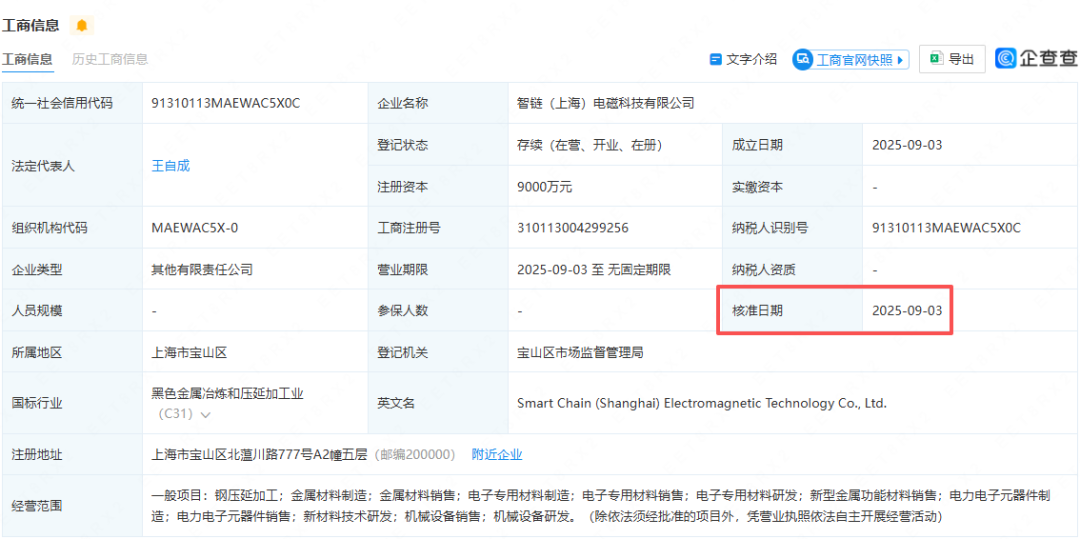Select the 核准日期 value 2025-09-03
The height and width of the screenshot is (539, 1080).
(906, 310)
